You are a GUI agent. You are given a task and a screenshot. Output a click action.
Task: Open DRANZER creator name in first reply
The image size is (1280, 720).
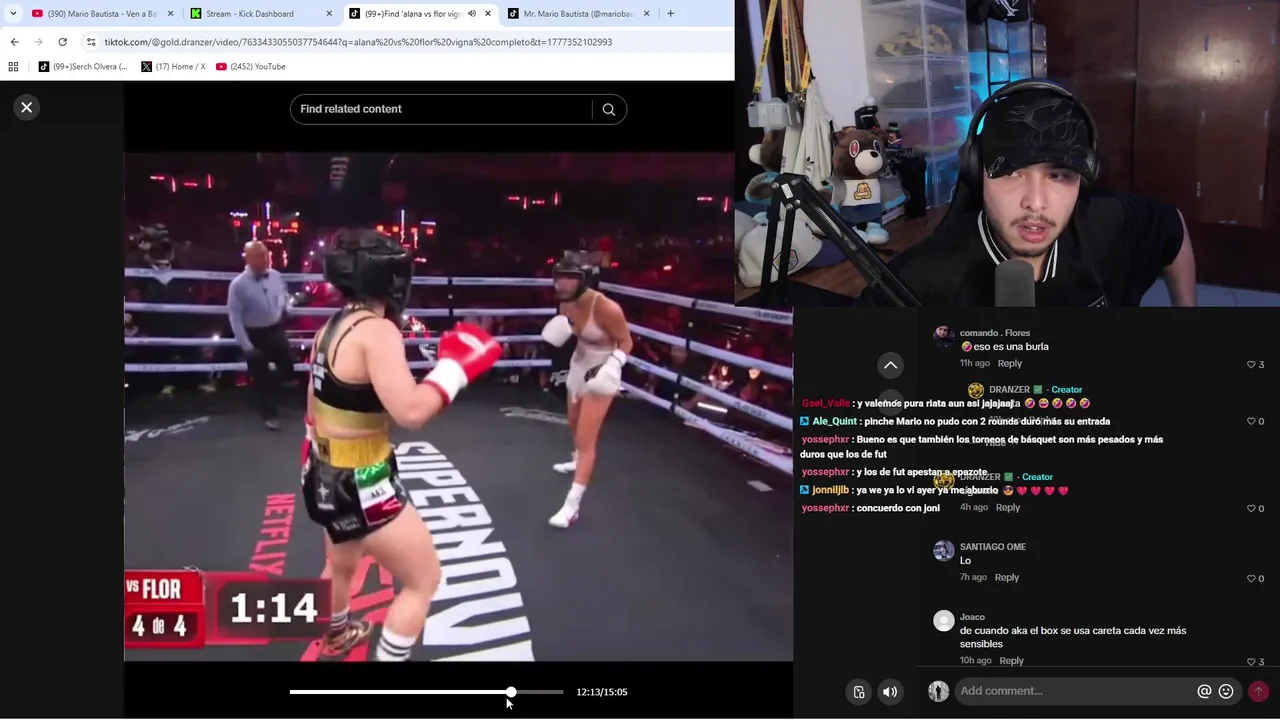click(1009, 390)
